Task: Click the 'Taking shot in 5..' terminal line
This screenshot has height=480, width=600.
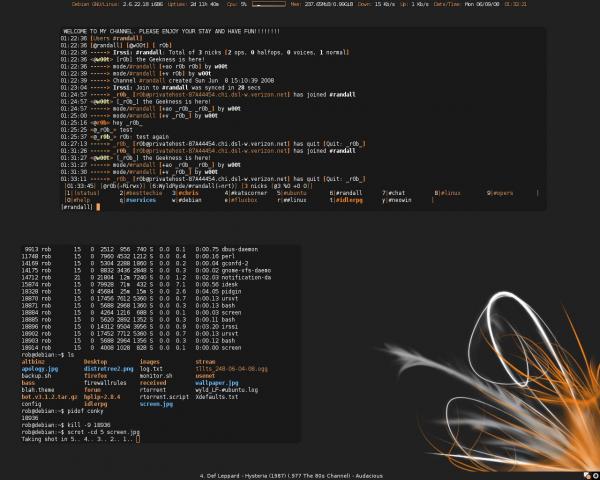Action: point(81,439)
